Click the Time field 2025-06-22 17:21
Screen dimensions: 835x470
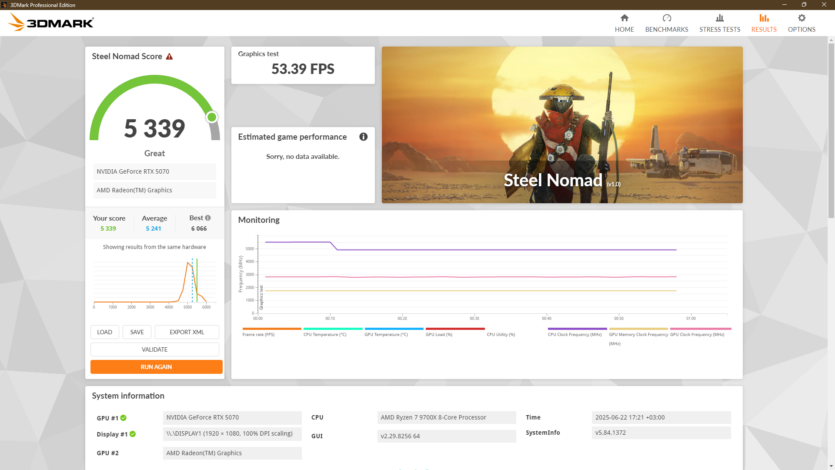[661, 418]
